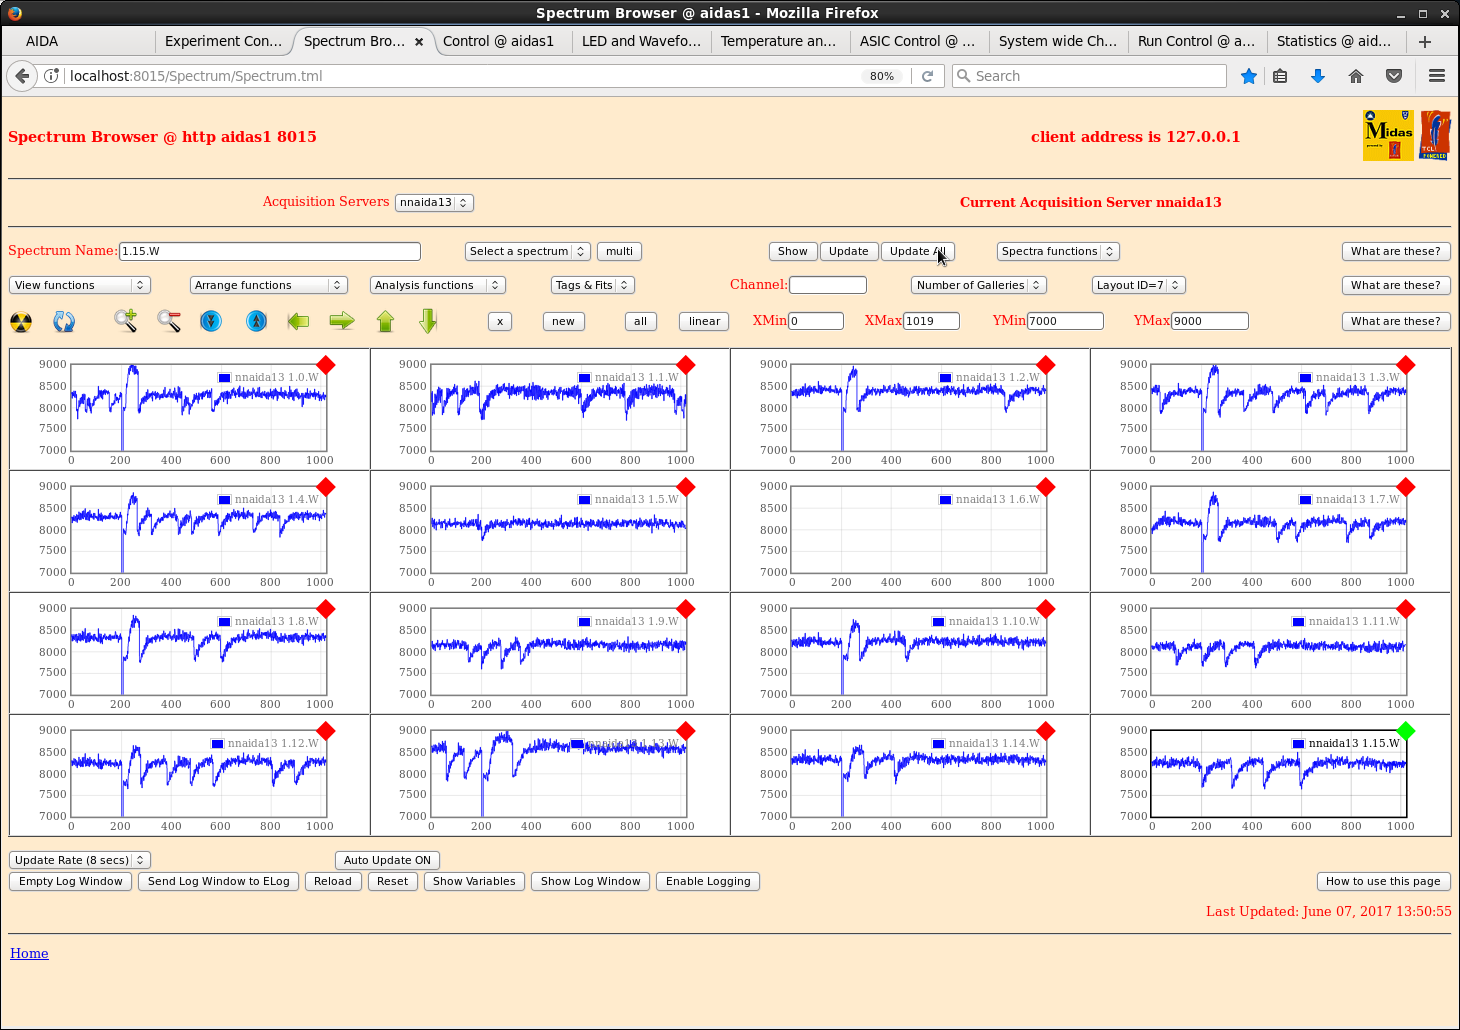Switch to the Experiment Con... tab

[224, 41]
